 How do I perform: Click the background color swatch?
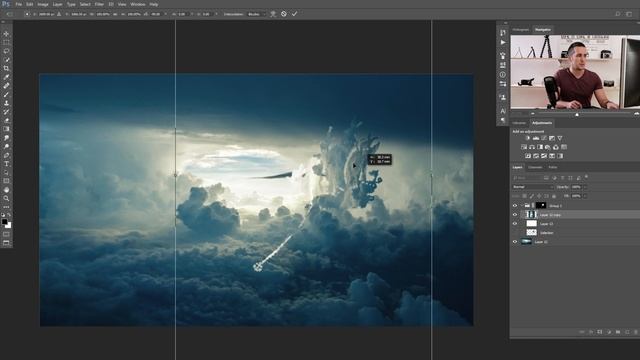coord(9,225)
